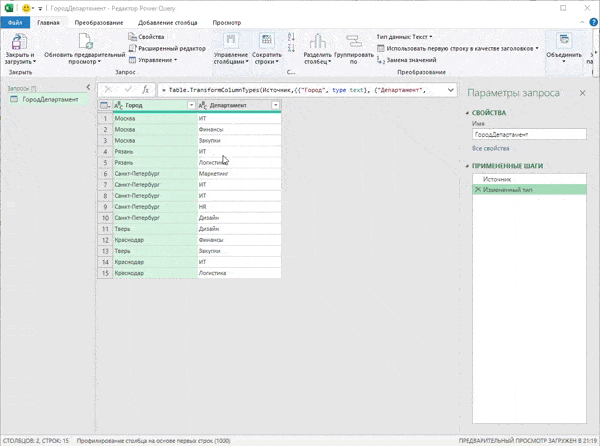Screen dimensions: 600x446
Task: Collapse the ПРИМЕНЕННЫЕ ШАГИ section
Action: pyautogui.click(x=467, y=166)
